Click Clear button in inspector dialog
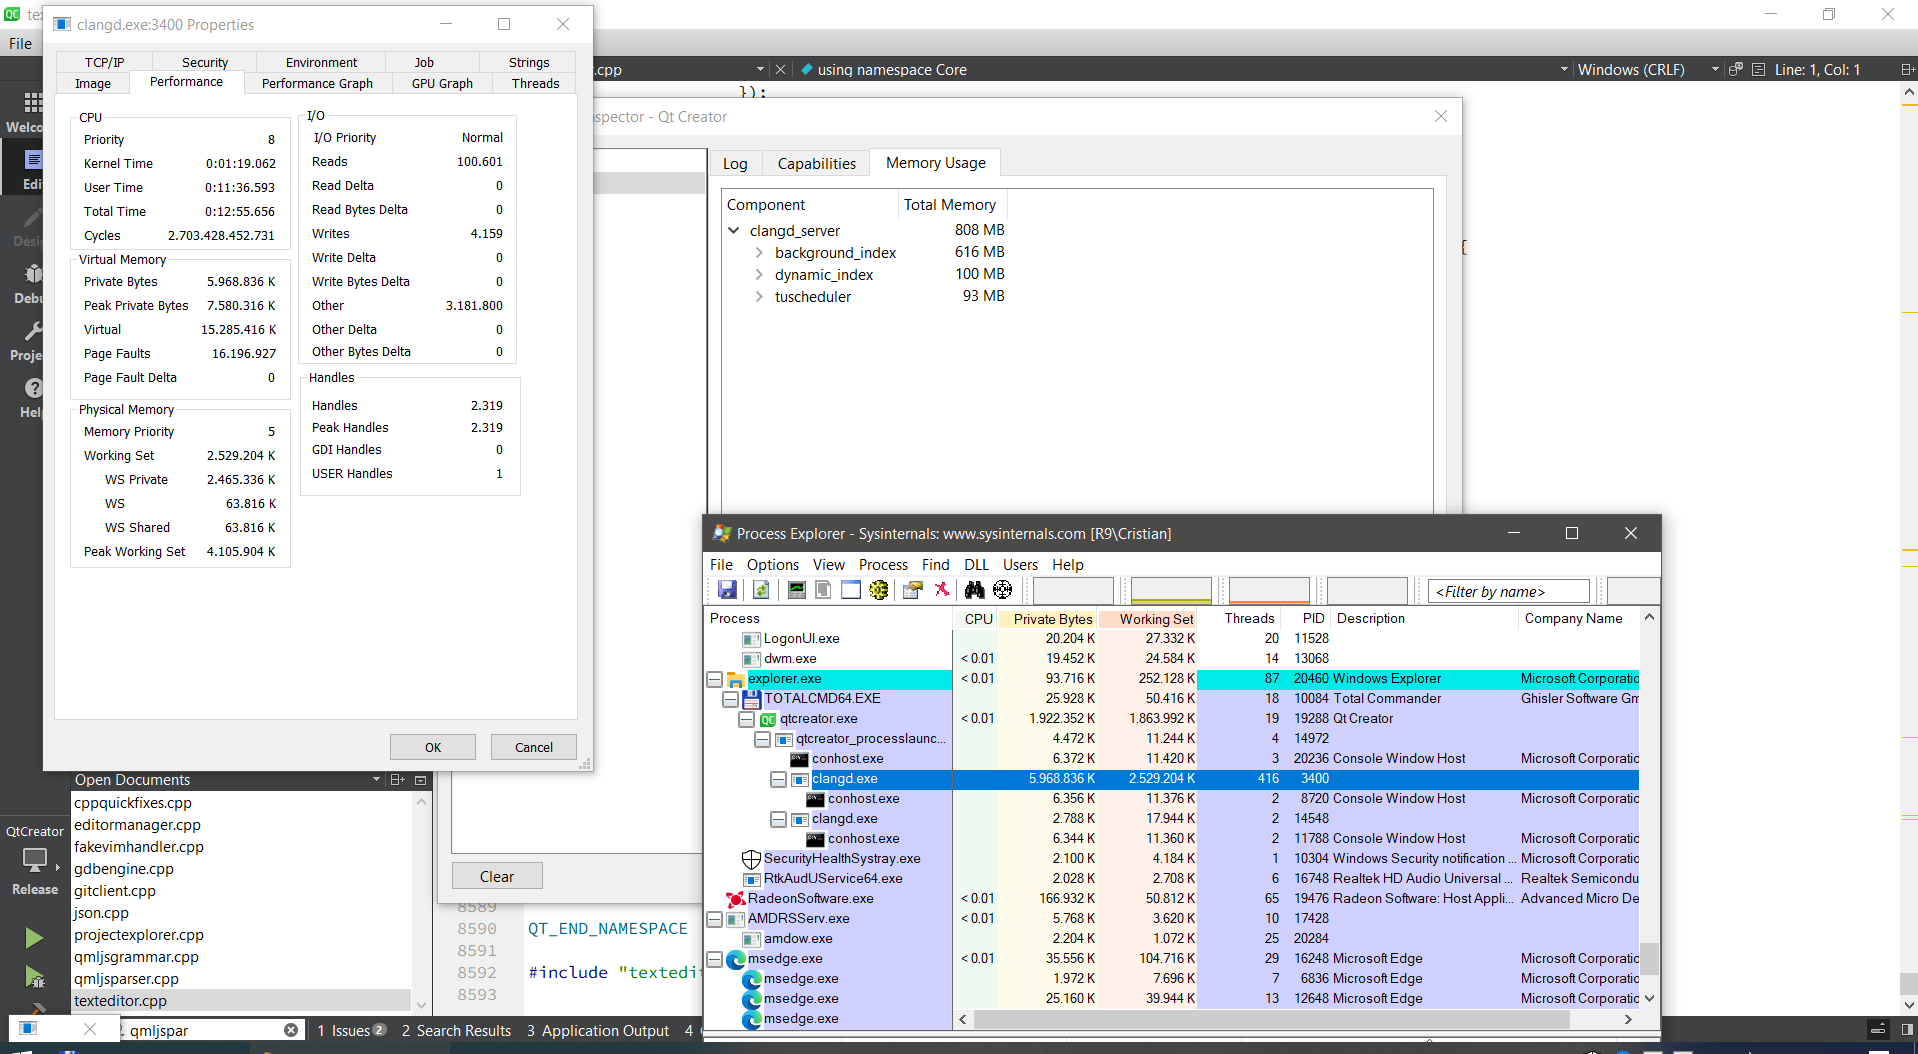1918x1054 pixels. tap(497, 876)
